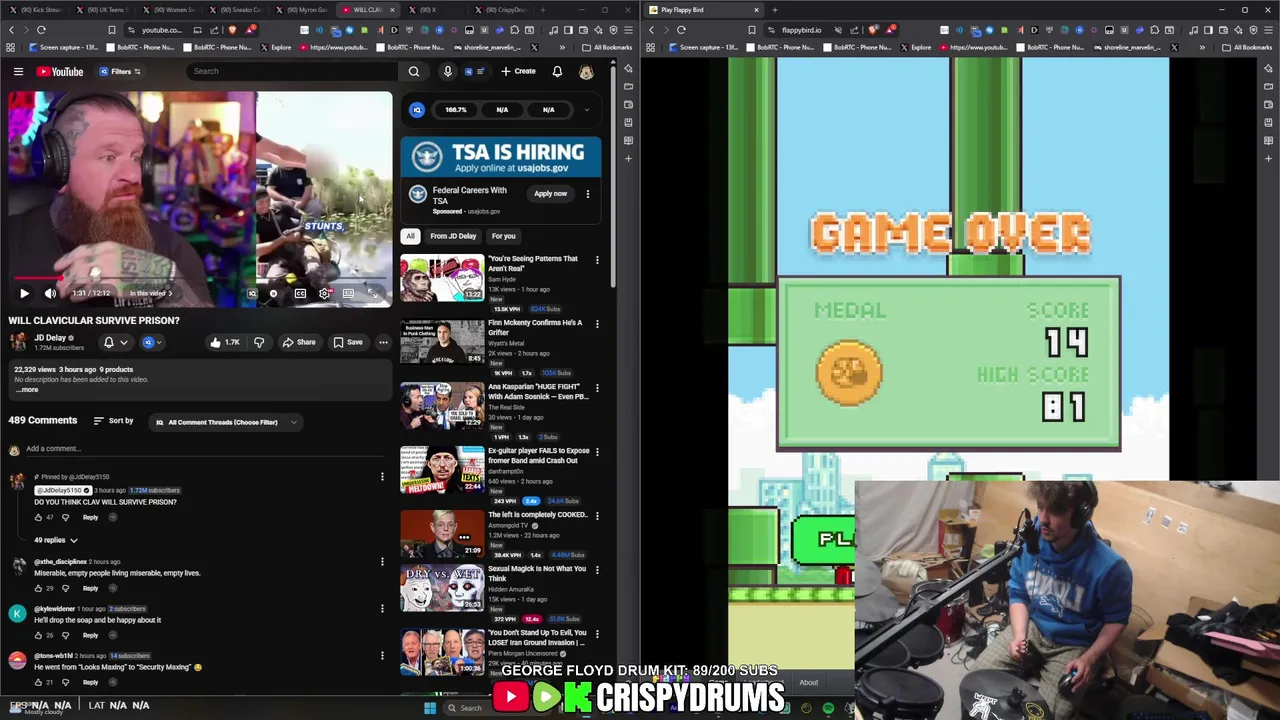Start voice search with microphone icon
The height and width of the screenshot is (720, 1280).
(447, 71)
